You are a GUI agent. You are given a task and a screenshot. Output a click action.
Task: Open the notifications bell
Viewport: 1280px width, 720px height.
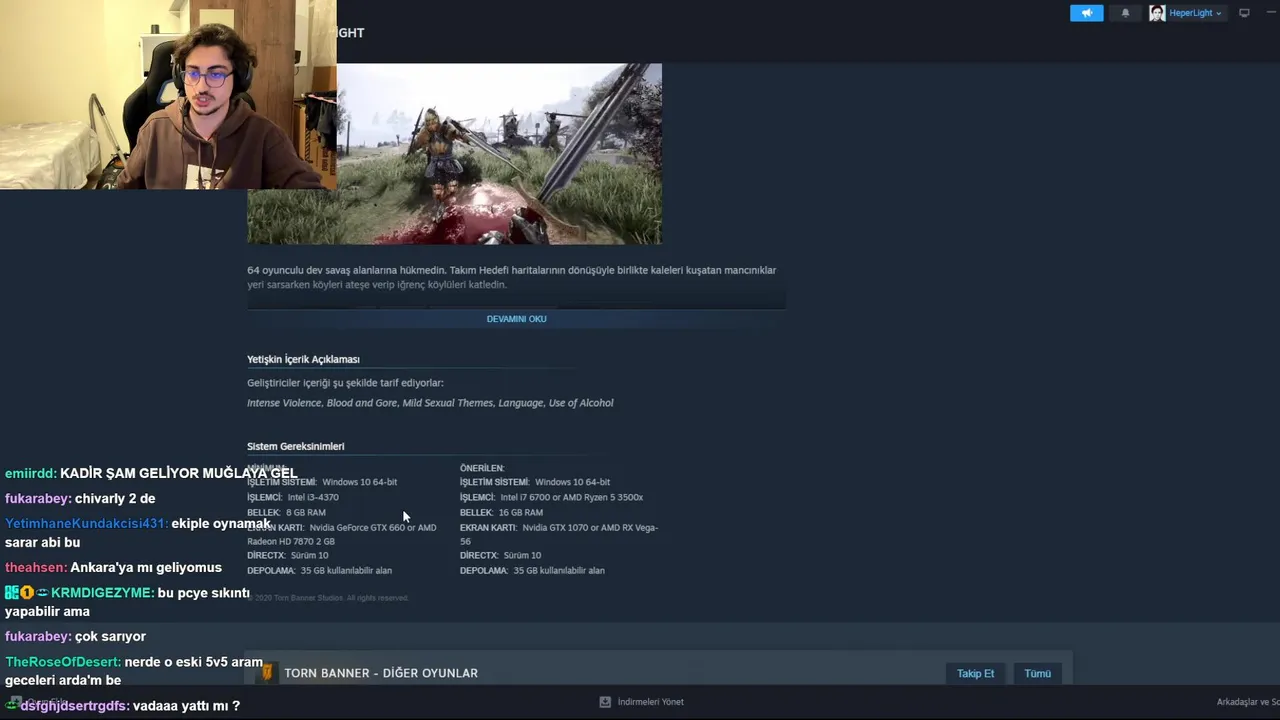click(1125, 13)
